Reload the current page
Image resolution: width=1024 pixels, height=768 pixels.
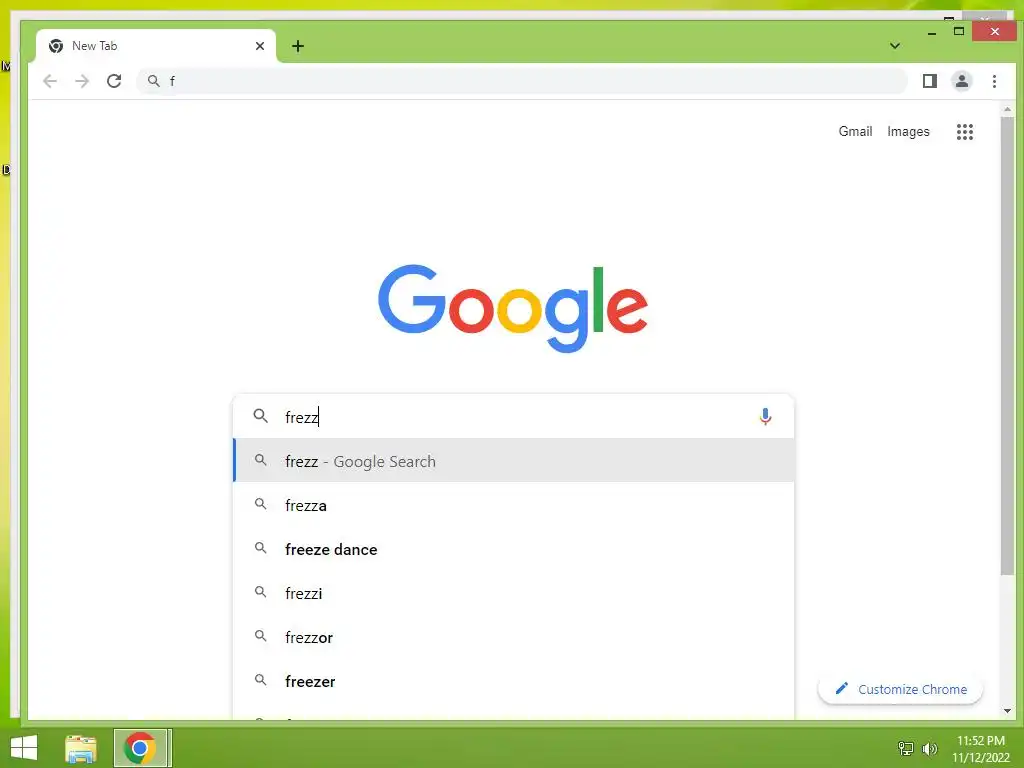click(x=114, y=81)
